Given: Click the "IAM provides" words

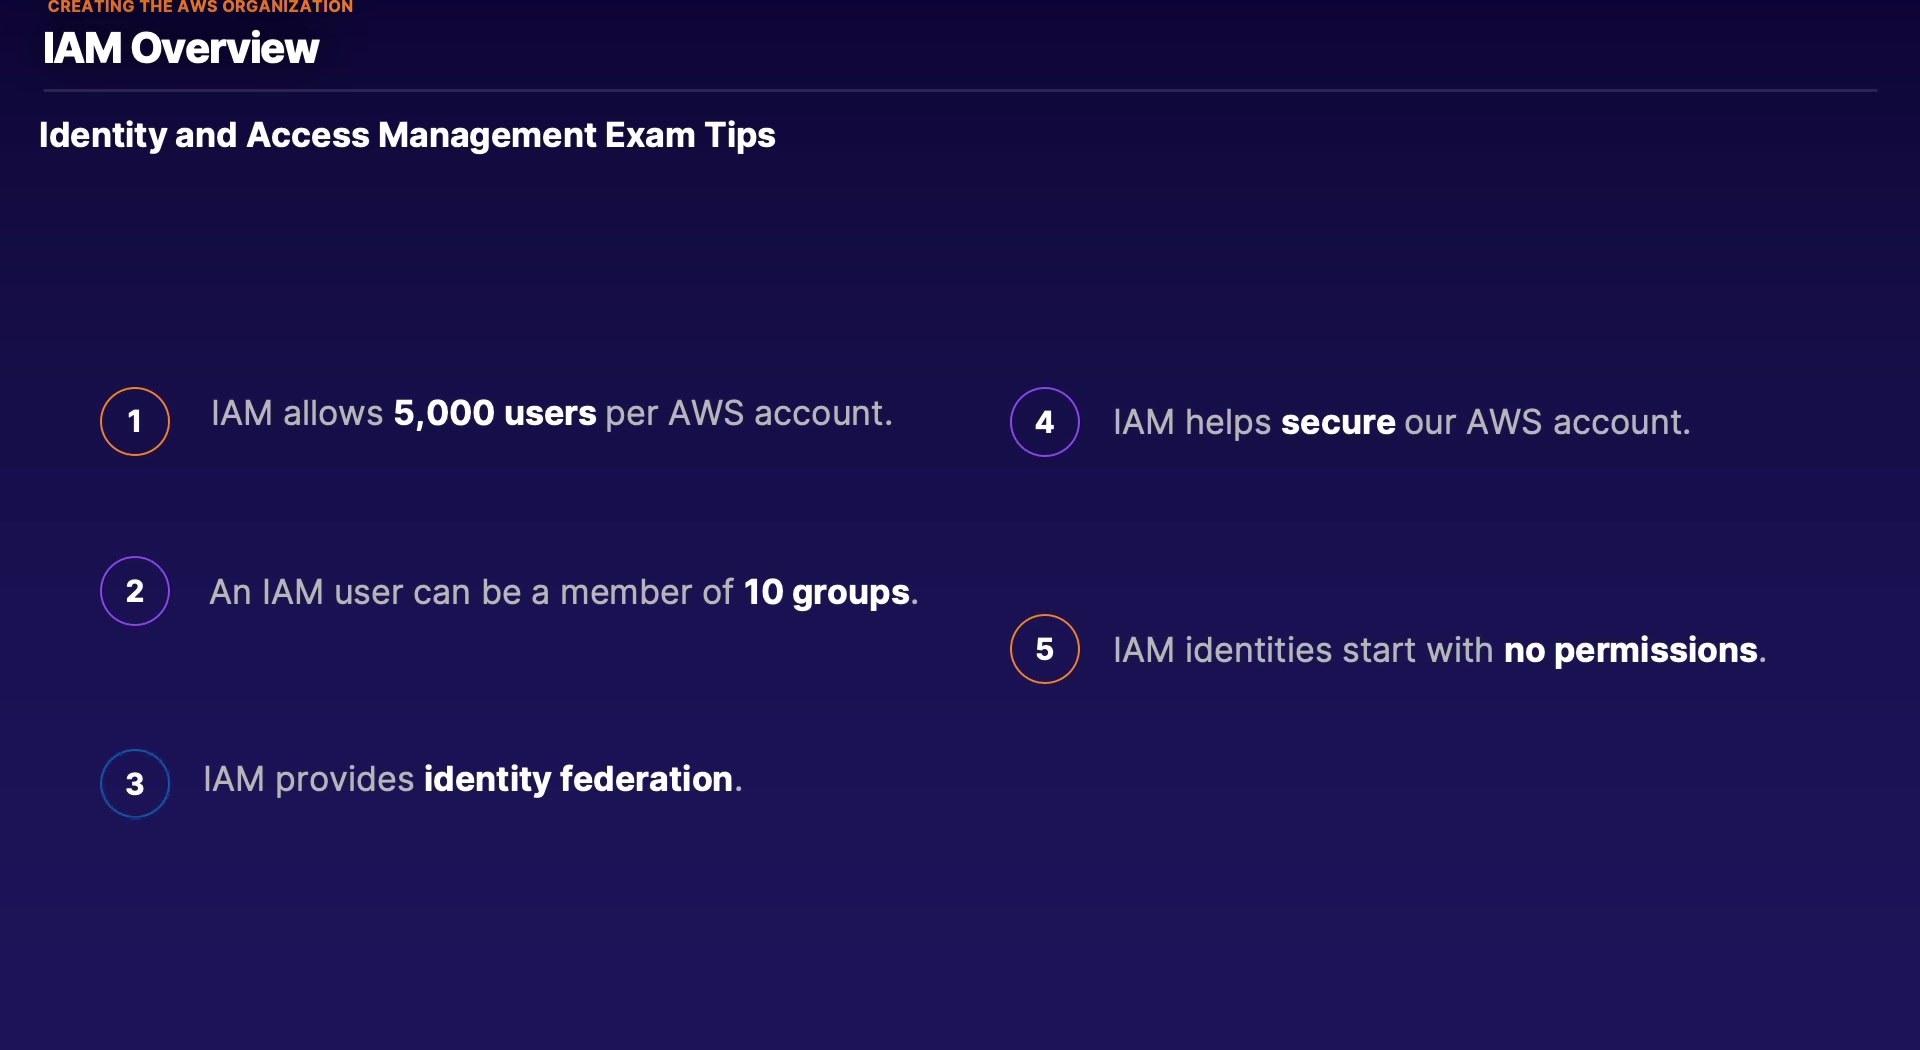Looking at the screenshot, I should pos(308,779).
